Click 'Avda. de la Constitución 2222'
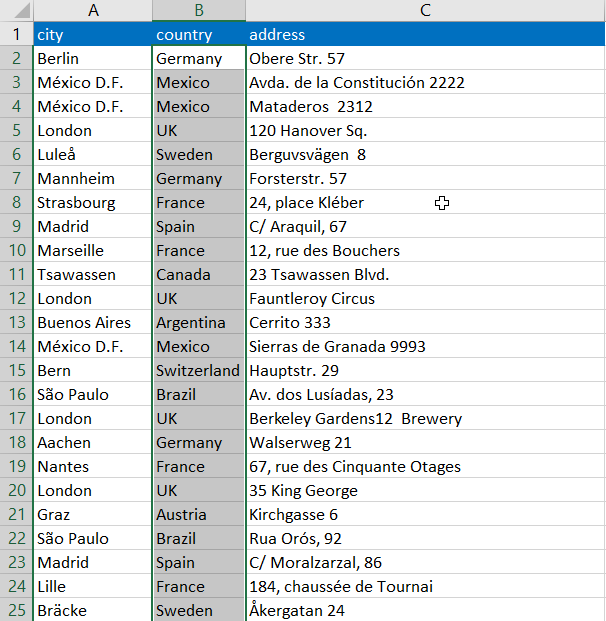The height and width of the screenshot is (621, 606). pyautogui.click(x=425, y=82)
